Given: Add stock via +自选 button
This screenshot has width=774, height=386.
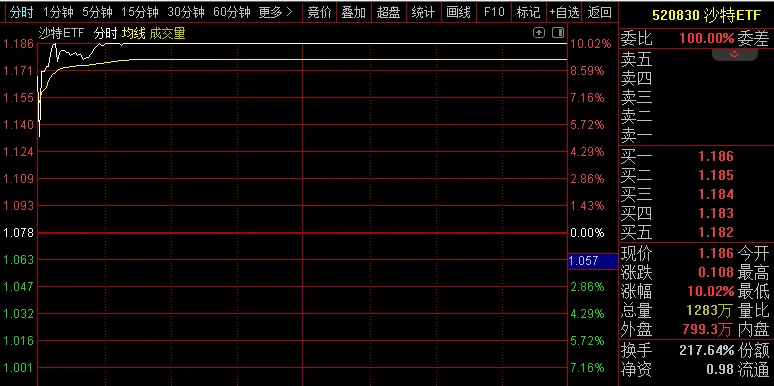Looking at the screenshot, I should click(x=564, y=12).
